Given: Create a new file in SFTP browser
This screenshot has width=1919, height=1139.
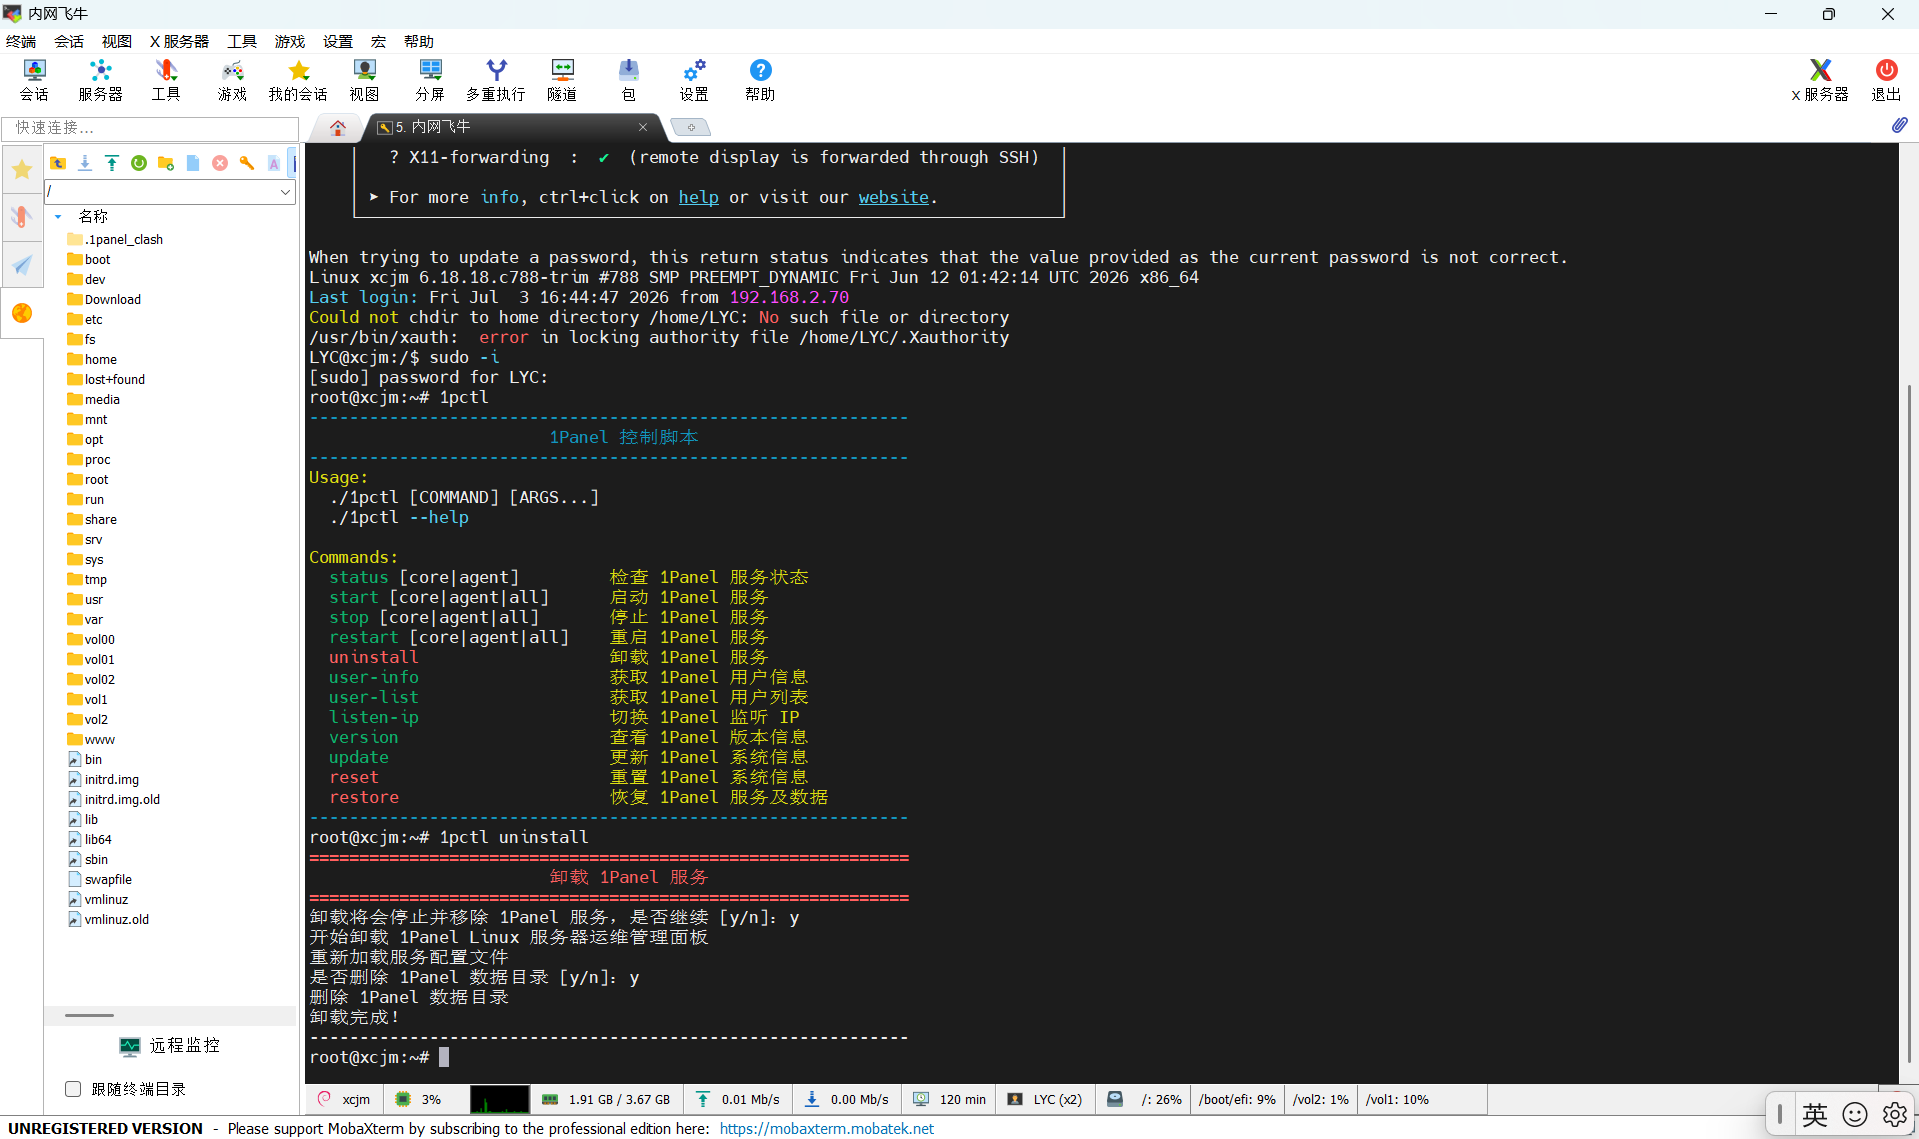Looking at the screenshot, I should (193, 163).
